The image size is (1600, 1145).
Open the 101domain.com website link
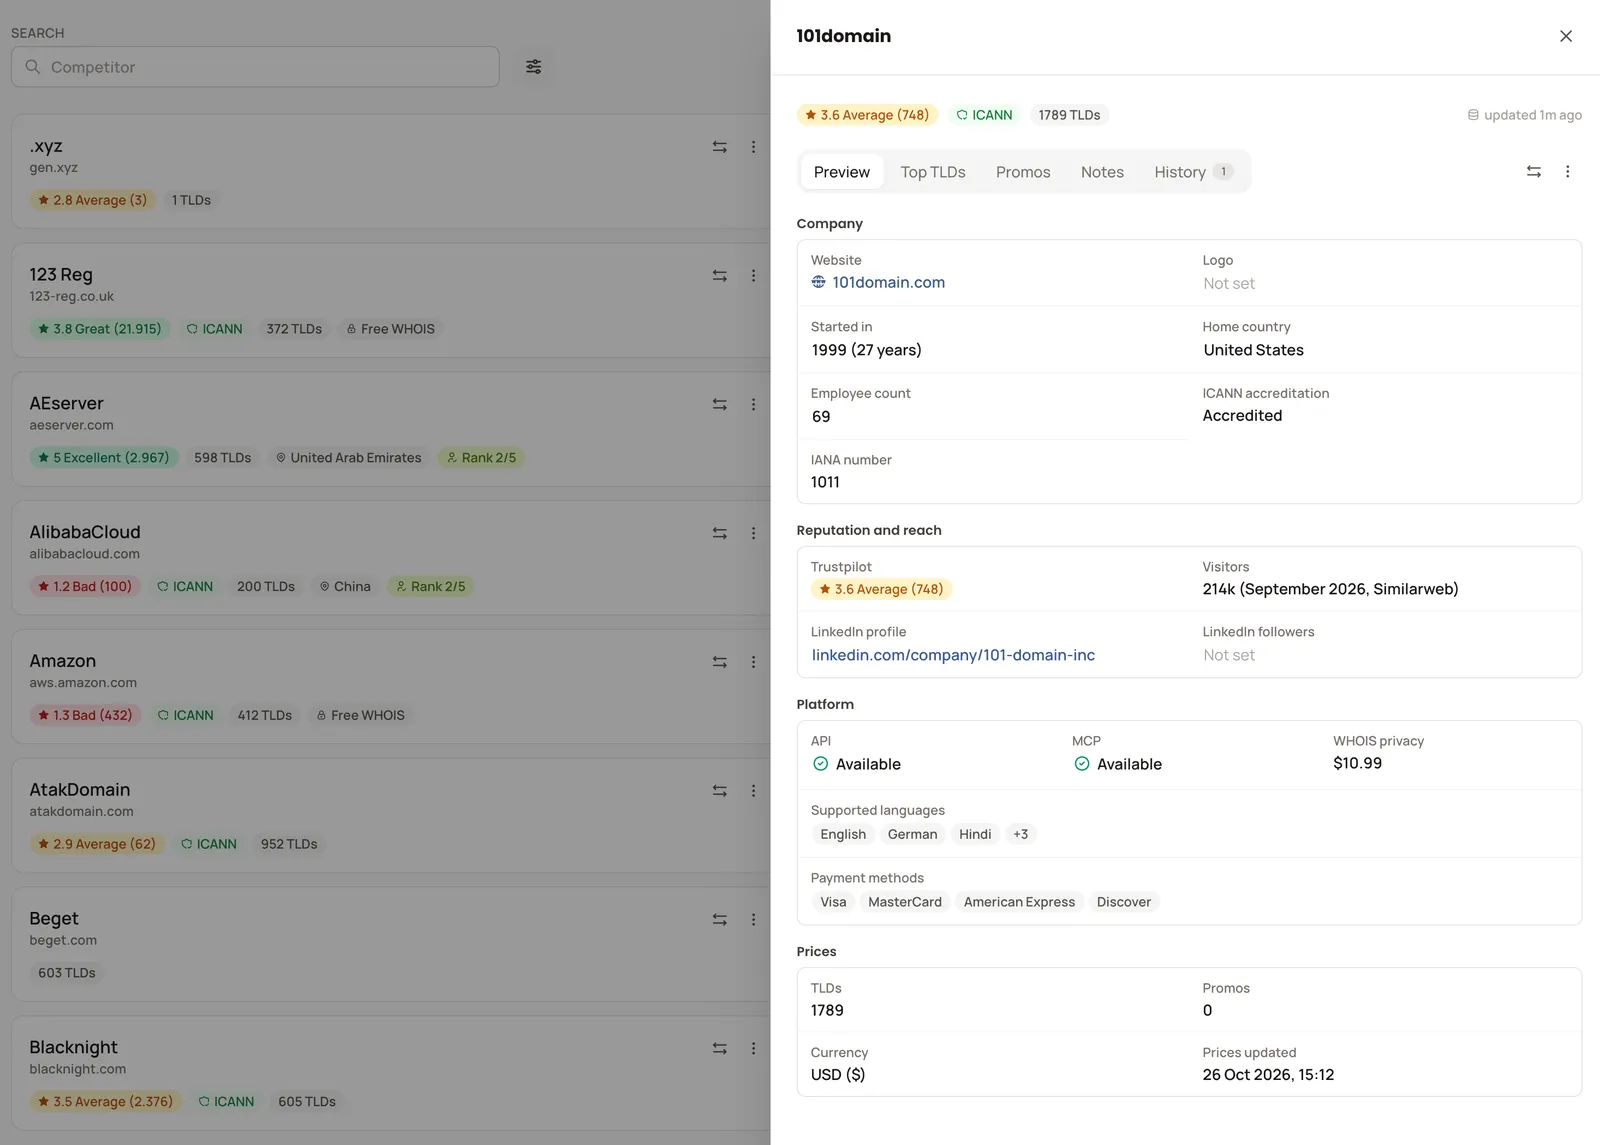tap(888, 283)
